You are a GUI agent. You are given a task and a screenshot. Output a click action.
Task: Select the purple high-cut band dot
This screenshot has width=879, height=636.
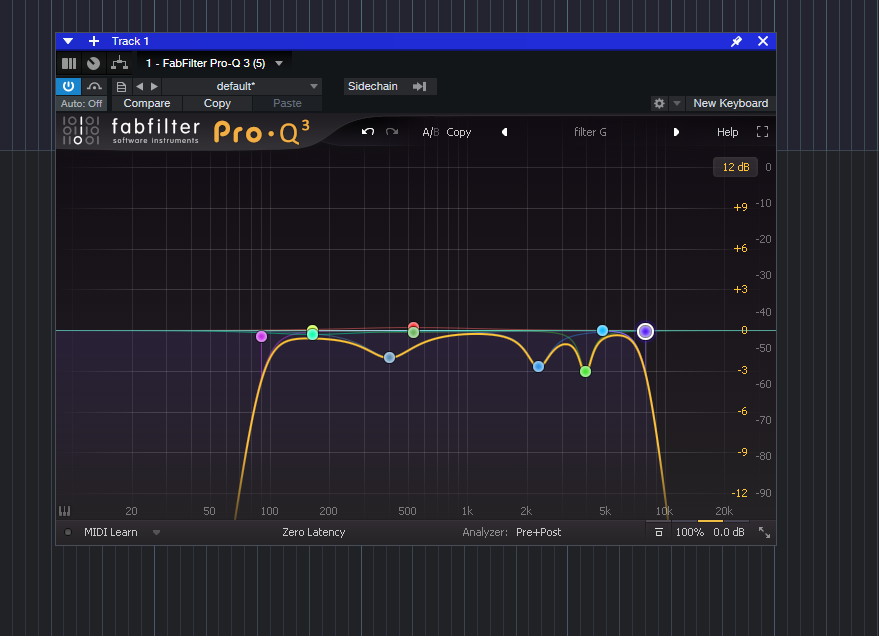coord(645,332)
